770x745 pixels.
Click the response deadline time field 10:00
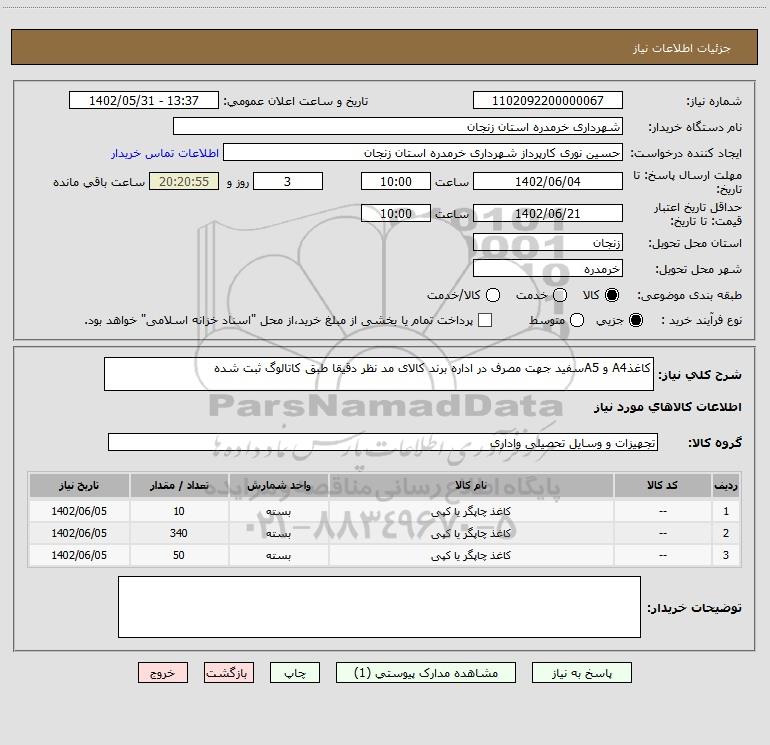(396, 181)
